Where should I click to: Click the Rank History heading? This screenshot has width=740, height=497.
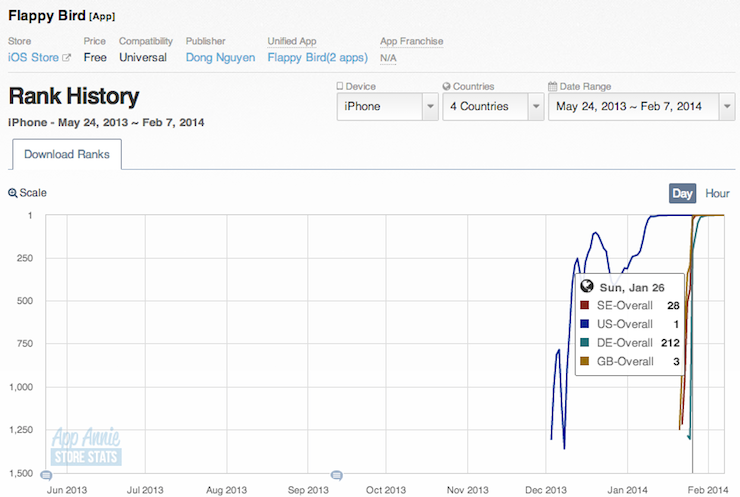click(x=74, y=96)
